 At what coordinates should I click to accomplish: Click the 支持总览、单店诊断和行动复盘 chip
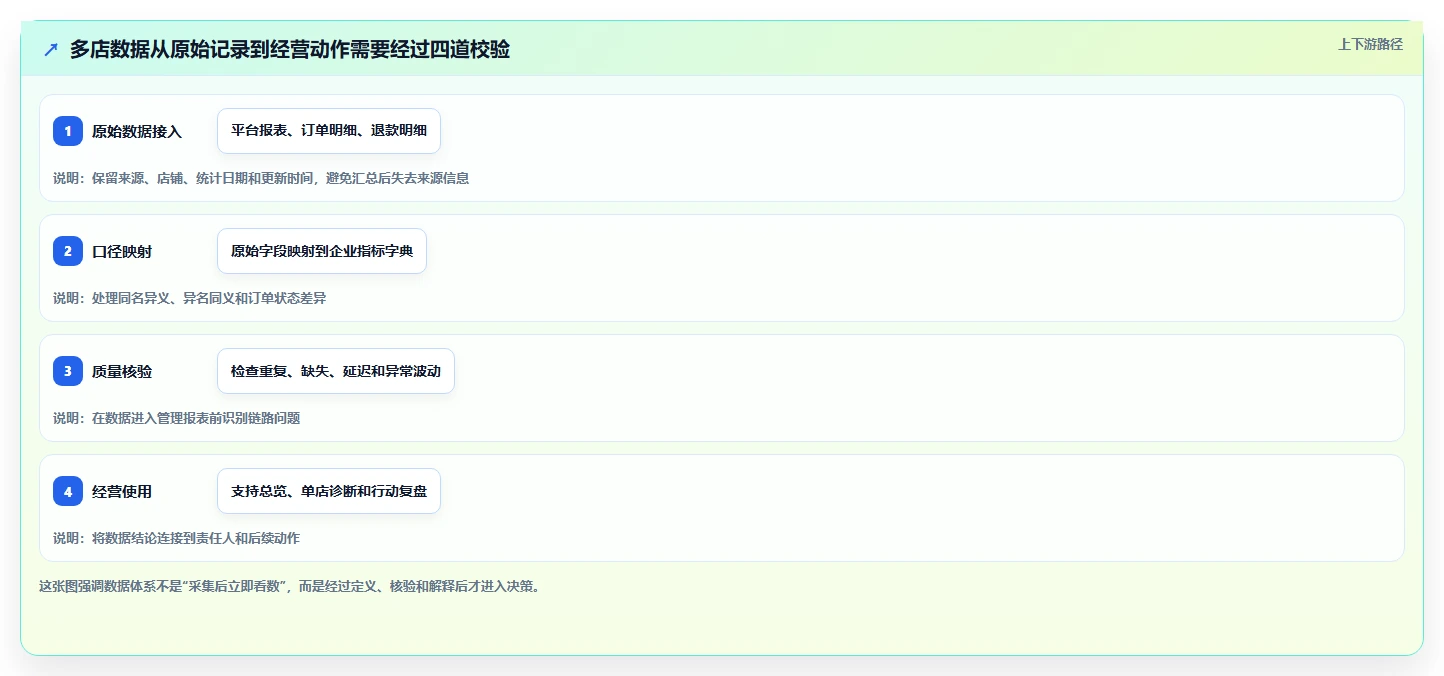329,491
